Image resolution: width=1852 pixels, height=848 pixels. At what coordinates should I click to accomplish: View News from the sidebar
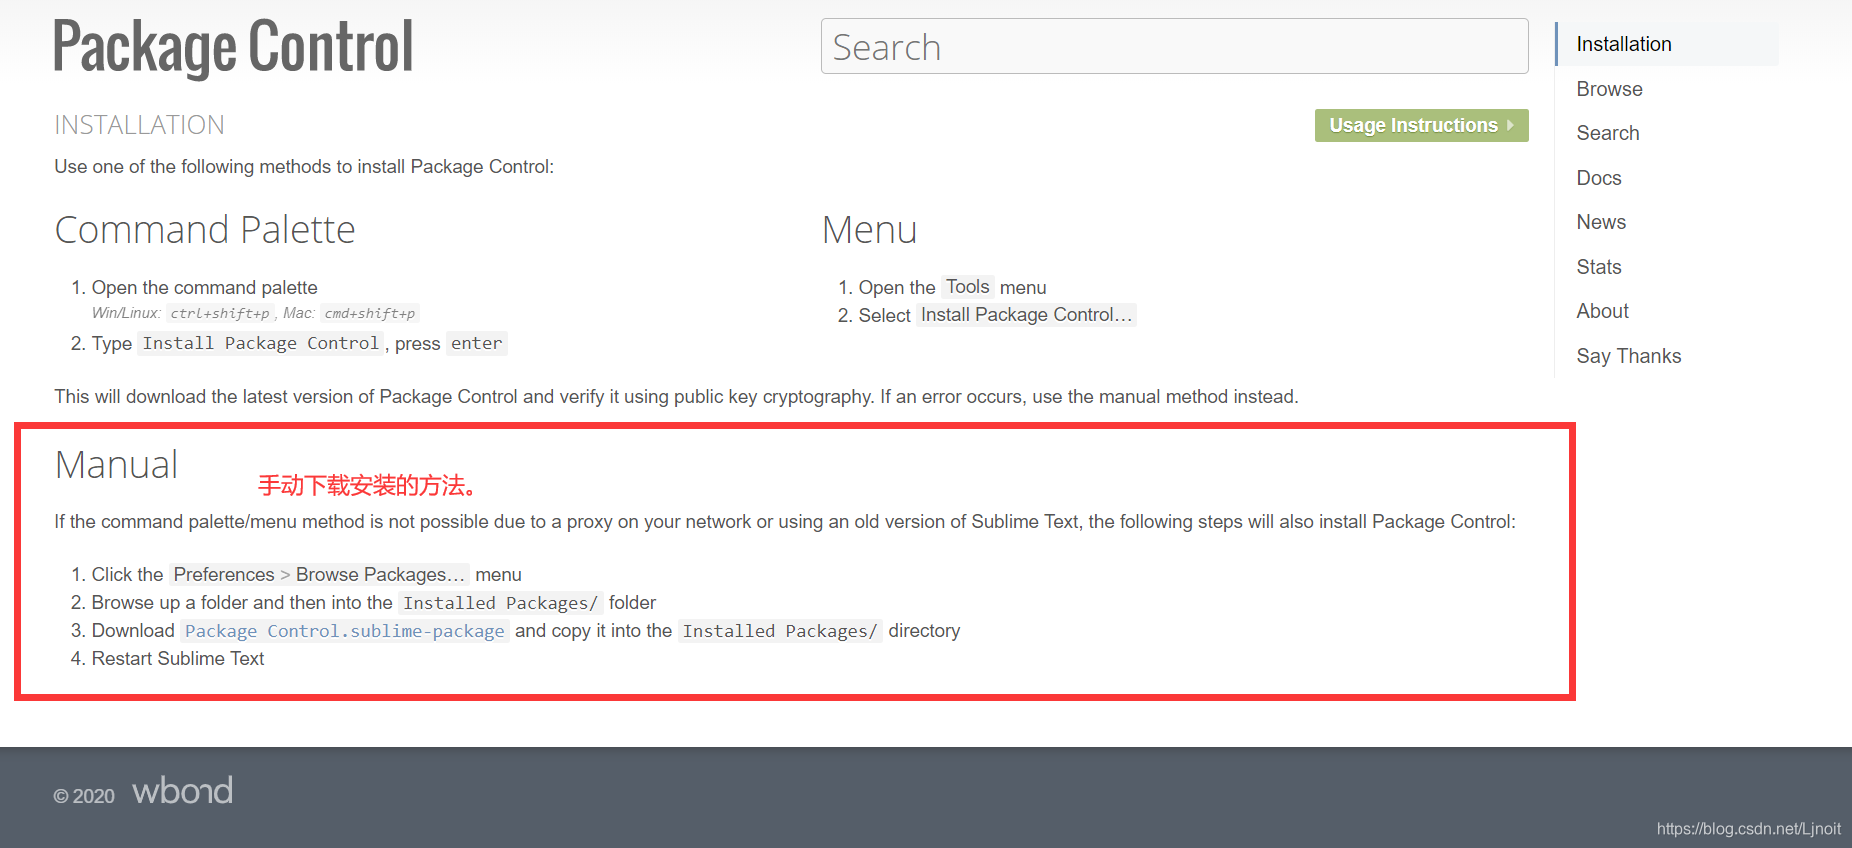click(x=1600, y=222)
